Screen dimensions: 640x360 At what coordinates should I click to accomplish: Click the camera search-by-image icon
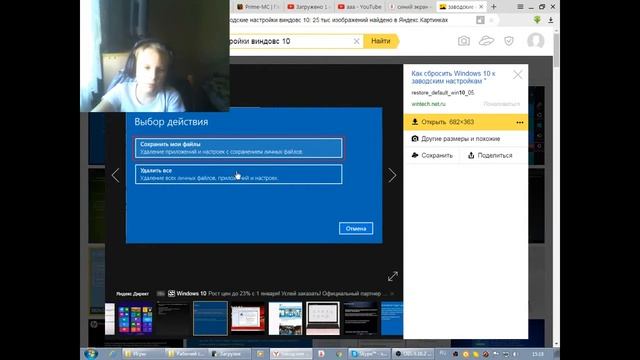[x=464, y=41]
